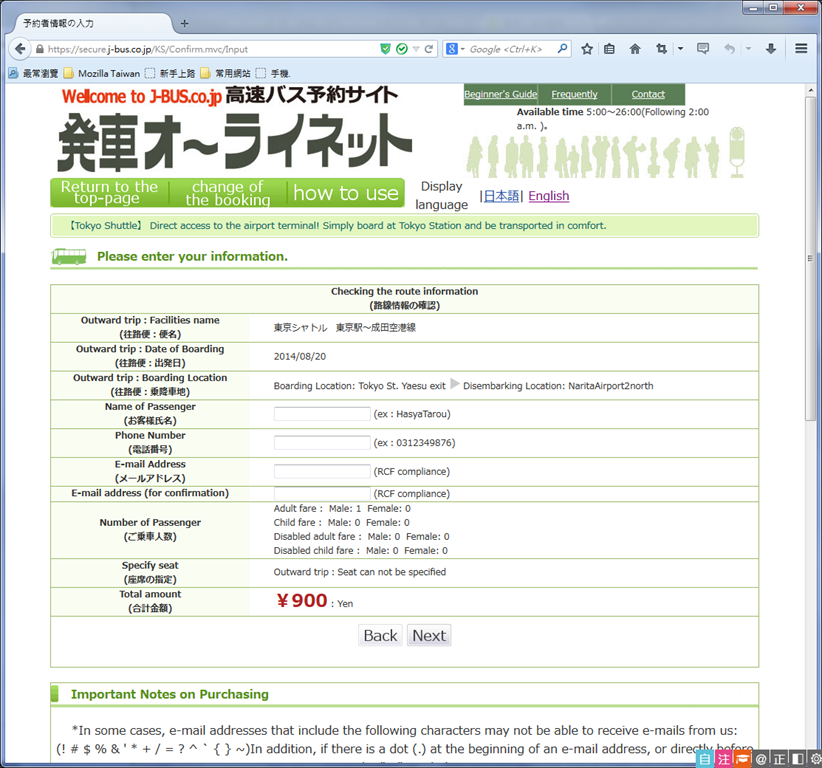
Task: Click the page vertical scrollbar thumb
Action: 810,257
